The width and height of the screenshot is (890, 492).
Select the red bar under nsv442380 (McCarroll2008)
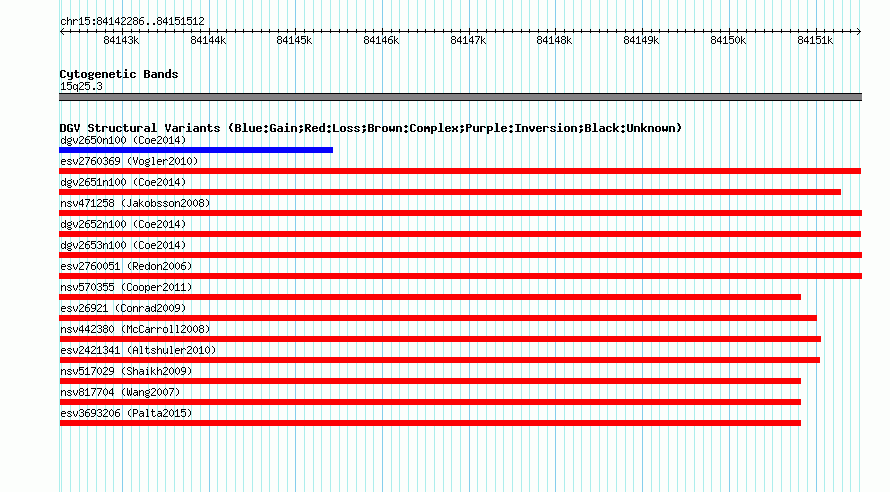click(x=440, y=339)
